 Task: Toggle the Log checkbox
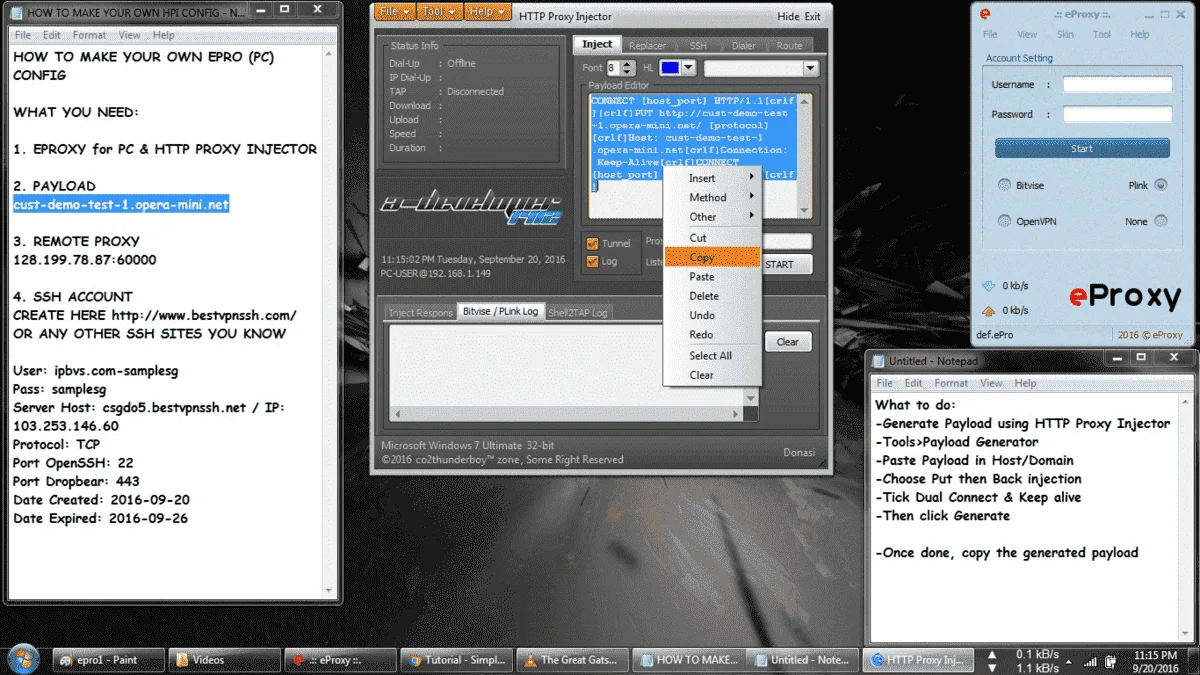click(593, 261)
